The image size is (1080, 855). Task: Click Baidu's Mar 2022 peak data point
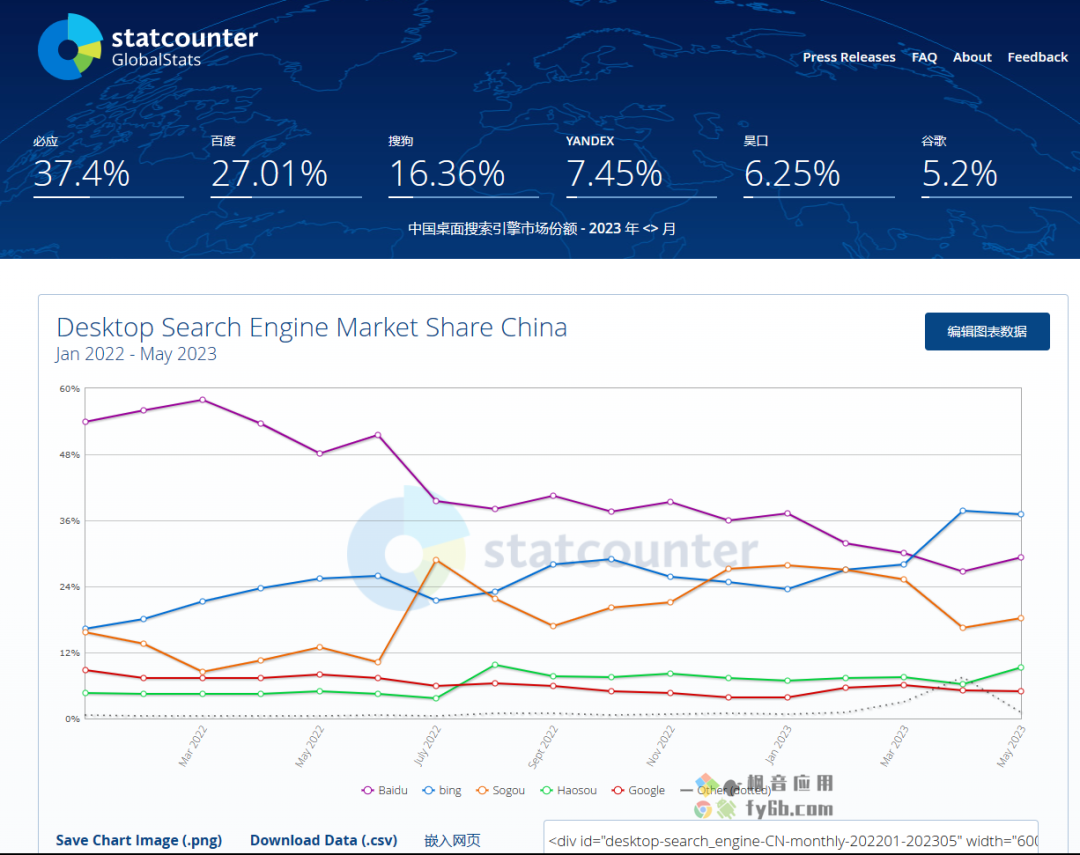coord(202,400)
